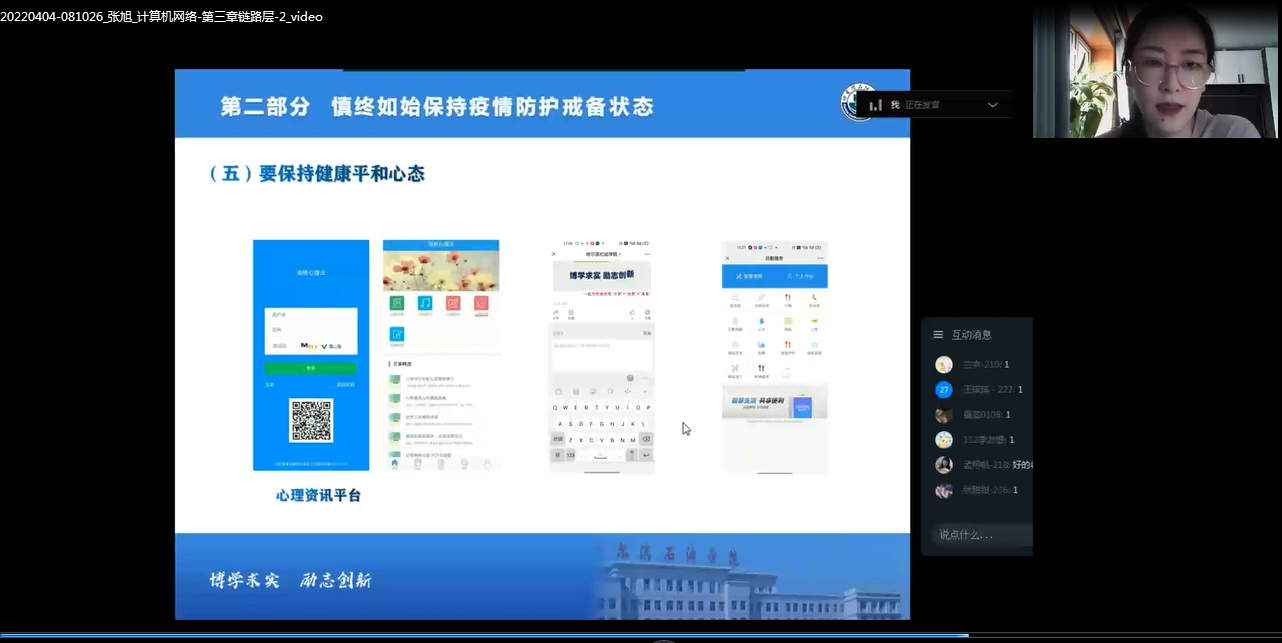Click the blue 27 avatar badge
This screenshot has height=643, width=1282.
944,390
